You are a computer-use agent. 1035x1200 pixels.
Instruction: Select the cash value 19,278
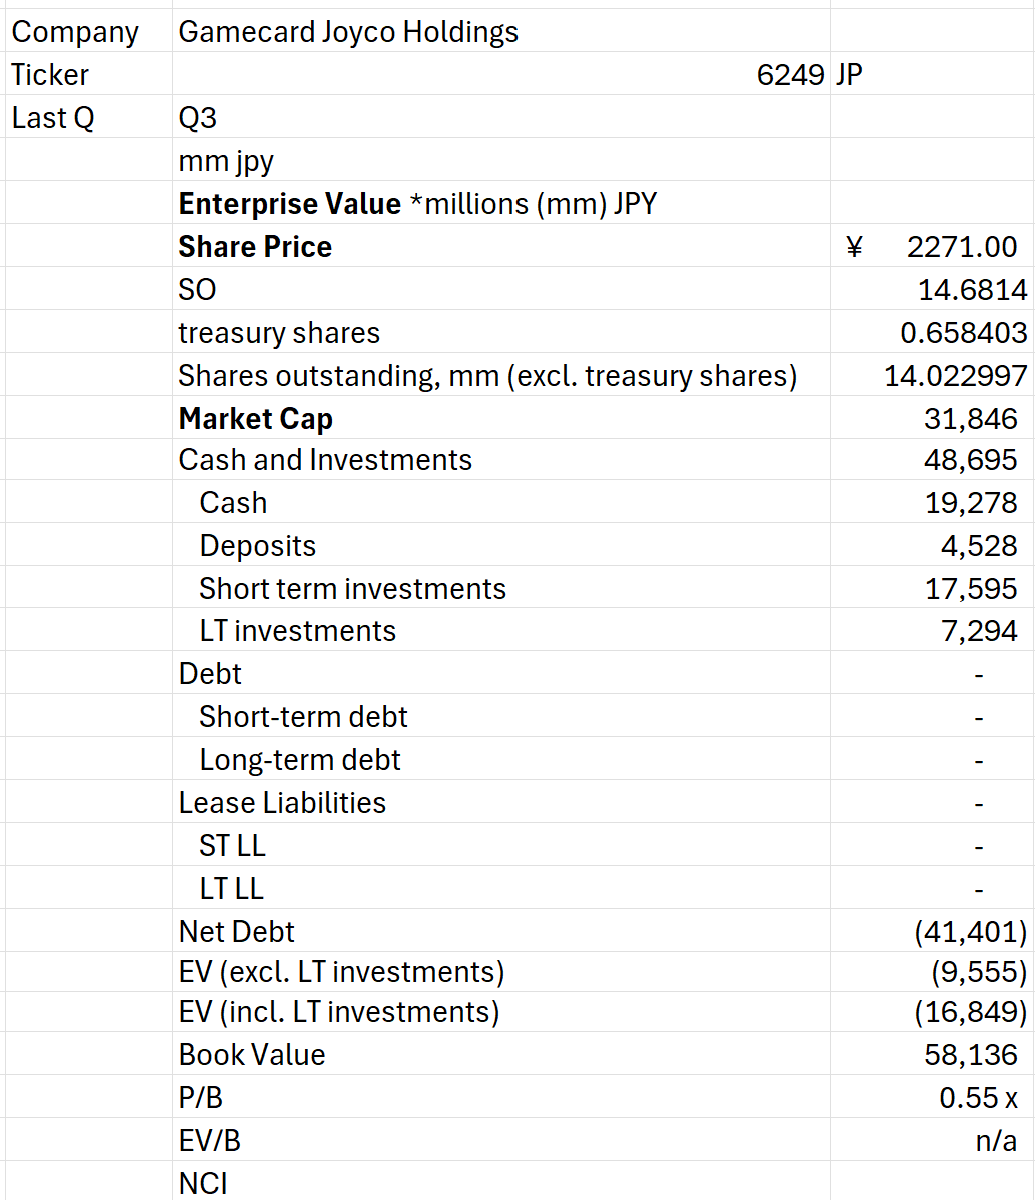pyautogui.click(x=971, y=503)
